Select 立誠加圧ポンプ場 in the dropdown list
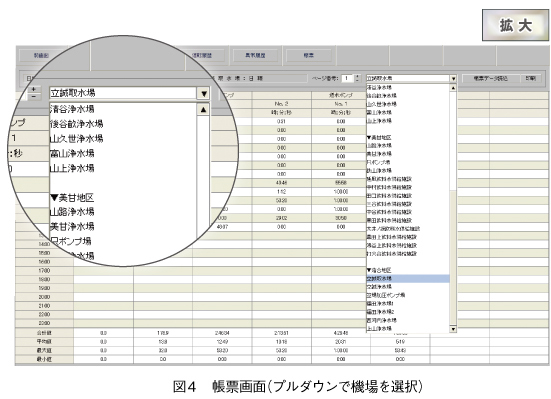This screenshot has width=551, height=399. (x=408, y=295)
